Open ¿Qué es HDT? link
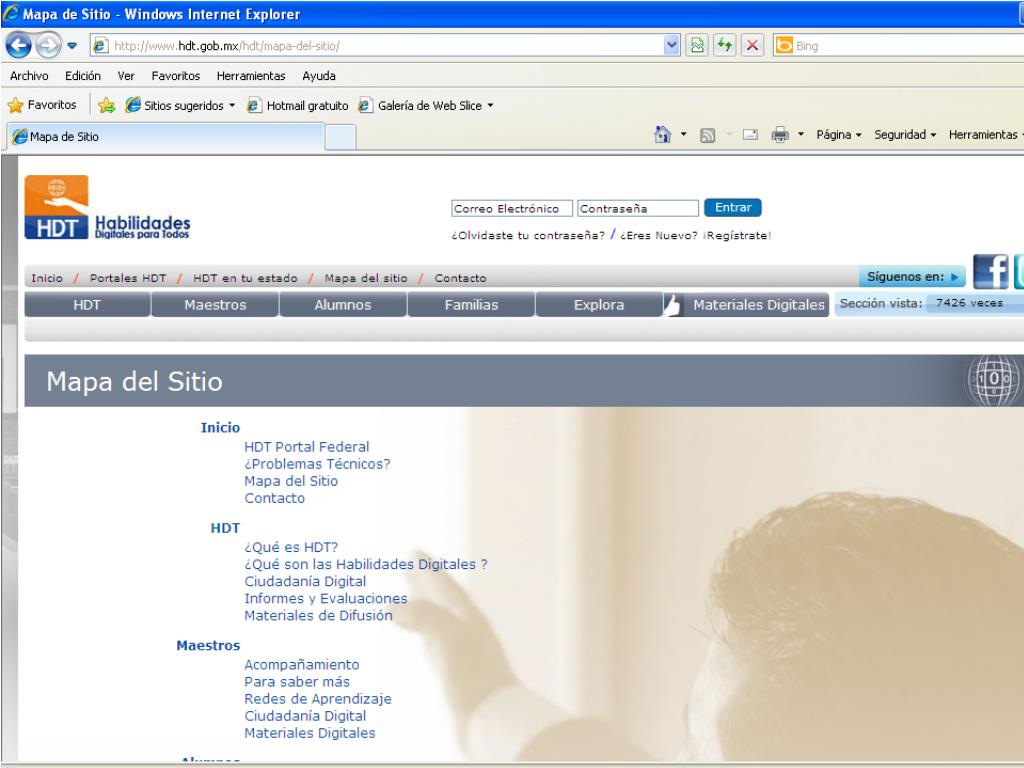Screen dimensions: 1024x768 (291, 547)
